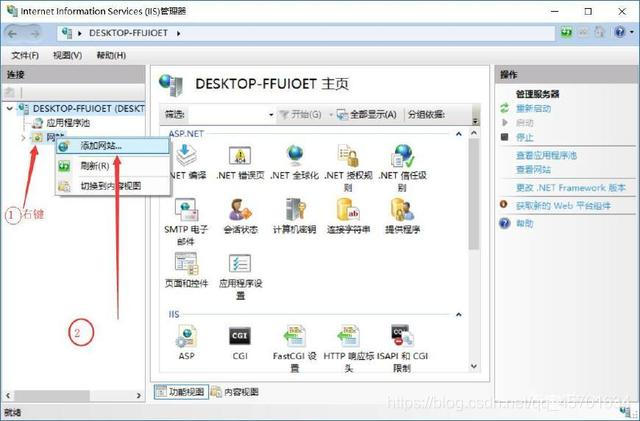Click the feature list scroll down arrow
The height and width of the screenshot is (421, 640).
(473, 366)
